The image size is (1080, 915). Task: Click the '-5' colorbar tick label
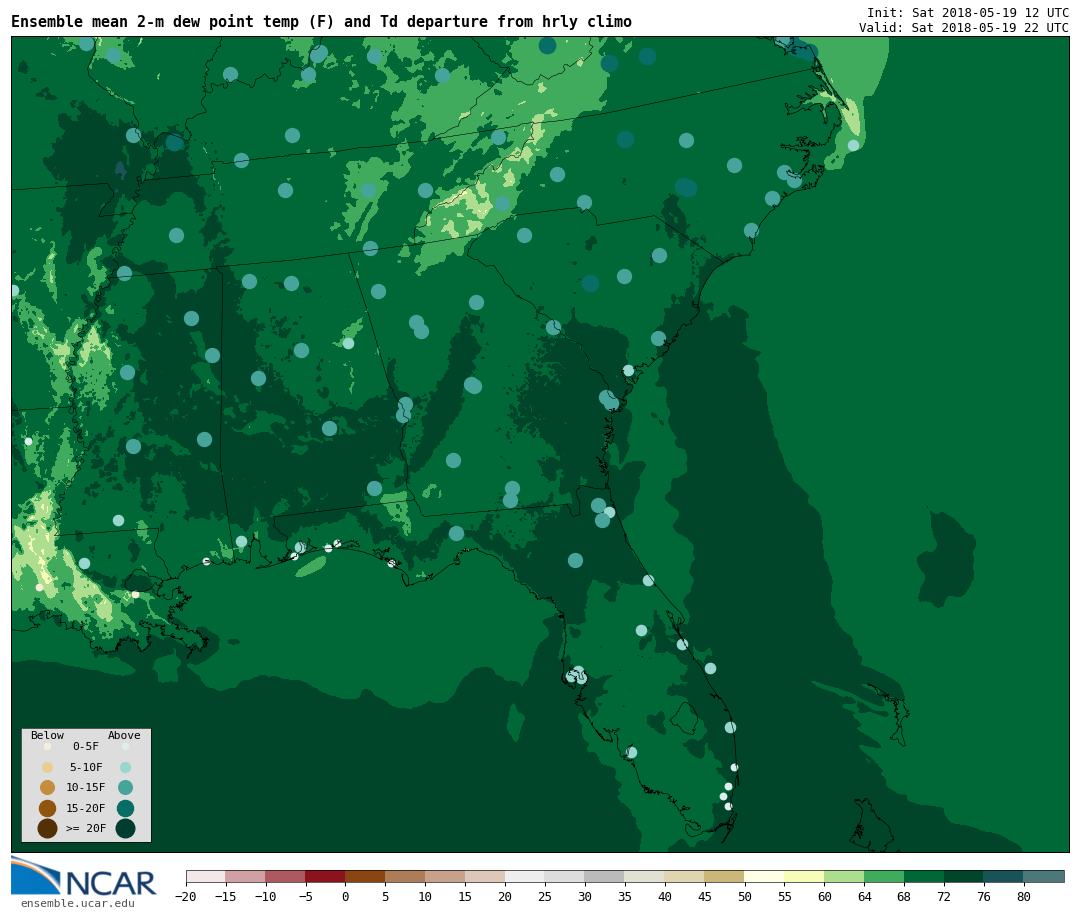click(x=306, y=896)
